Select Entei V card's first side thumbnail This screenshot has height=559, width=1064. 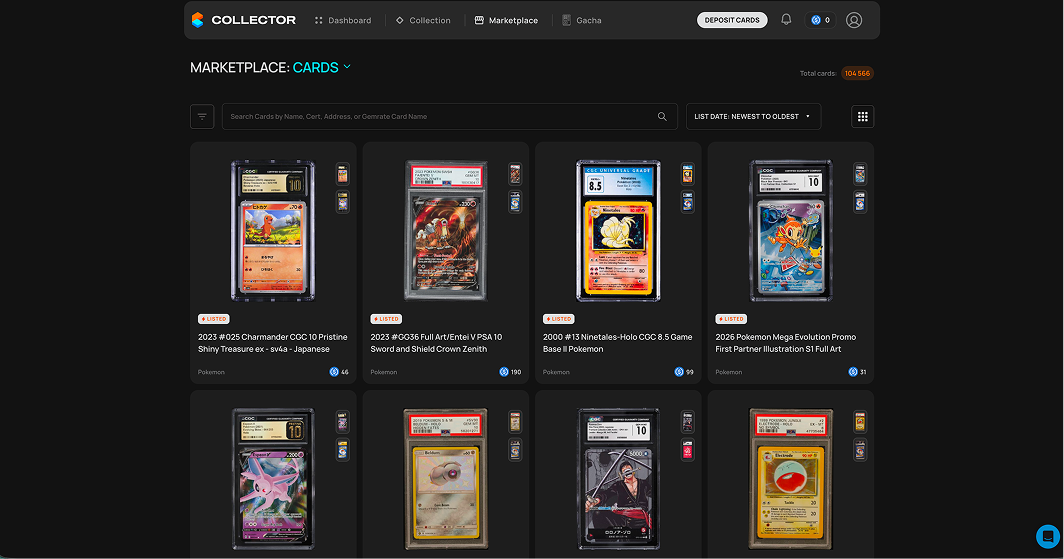point(515,174)
